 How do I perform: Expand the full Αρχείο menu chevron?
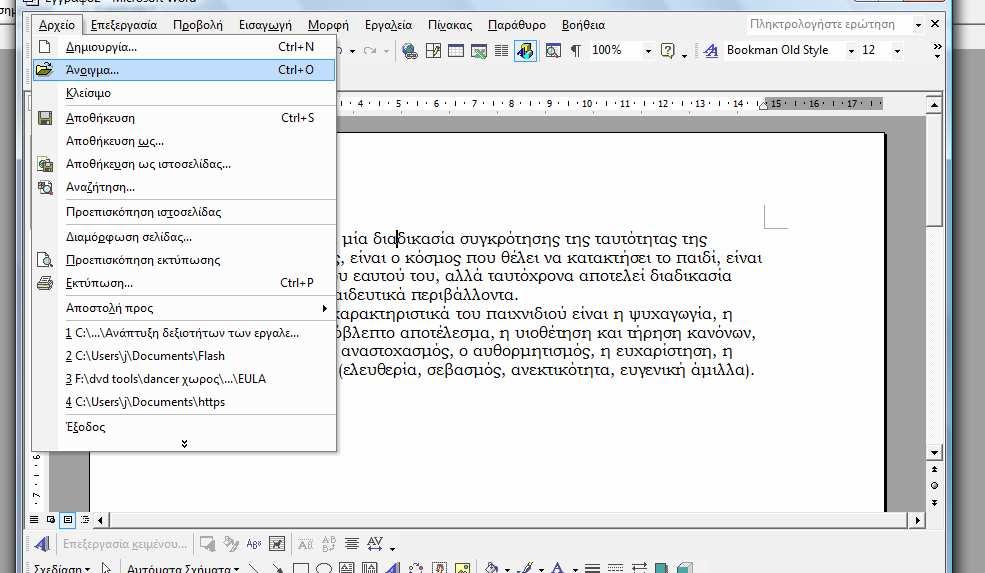coord(184,444)
